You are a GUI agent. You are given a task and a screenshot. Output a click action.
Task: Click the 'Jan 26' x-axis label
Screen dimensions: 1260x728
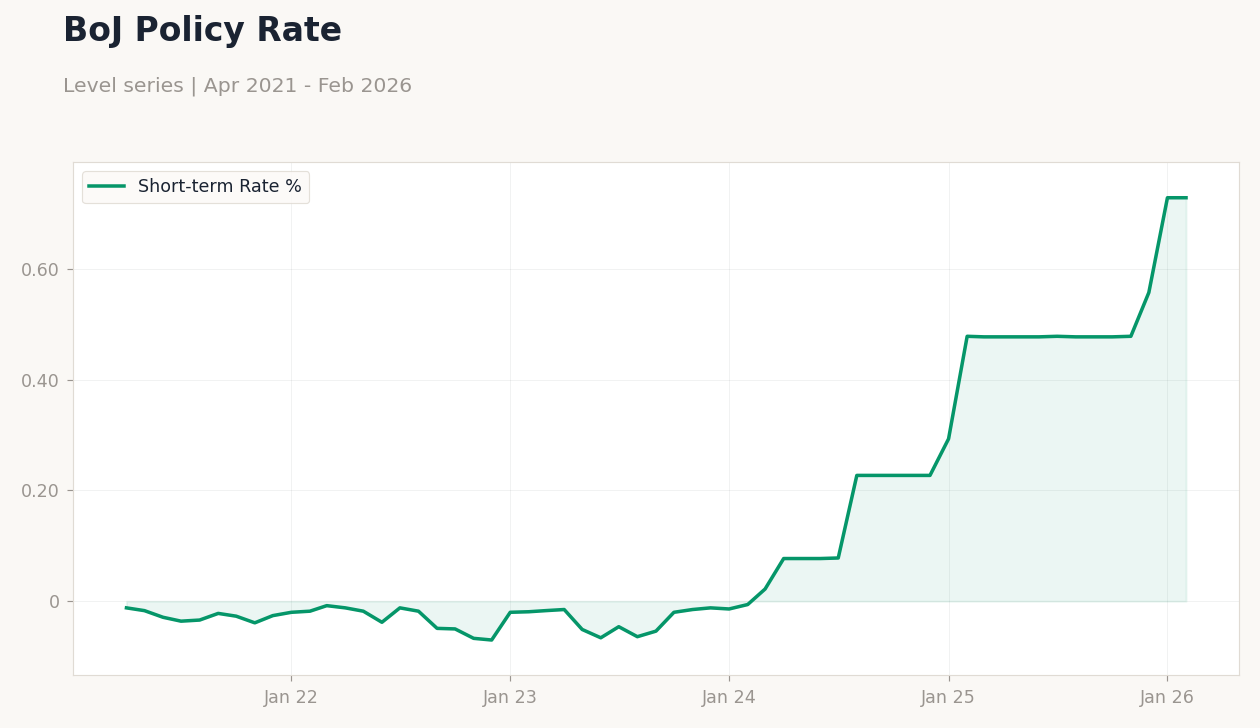(1167, 698)
